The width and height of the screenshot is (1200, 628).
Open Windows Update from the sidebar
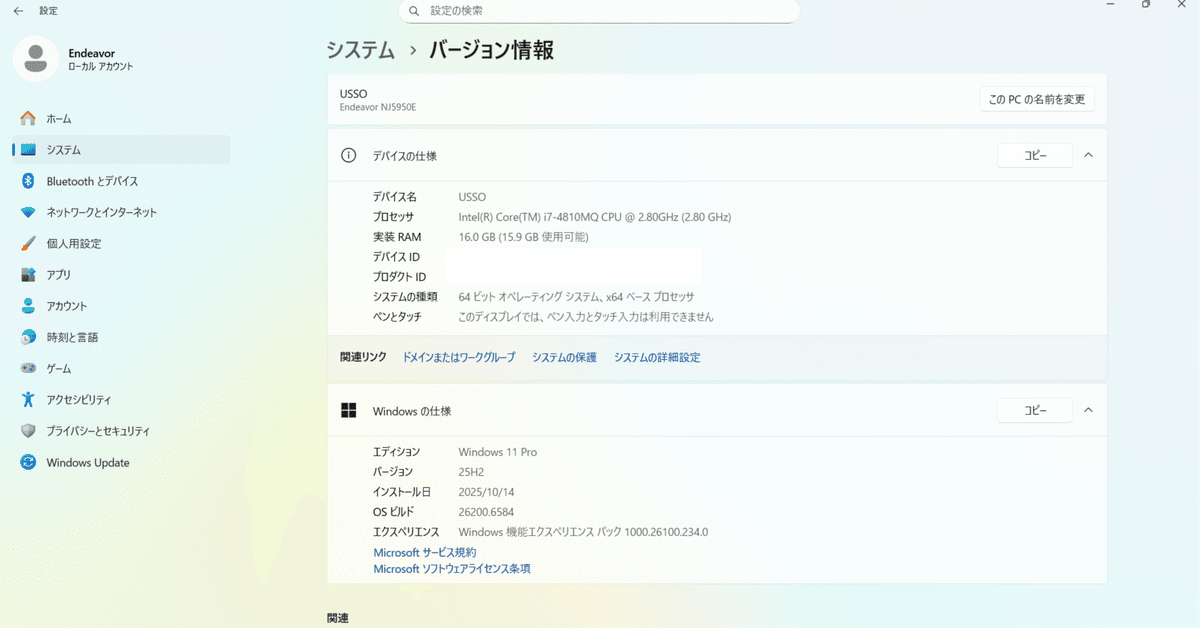click(88, 462)
